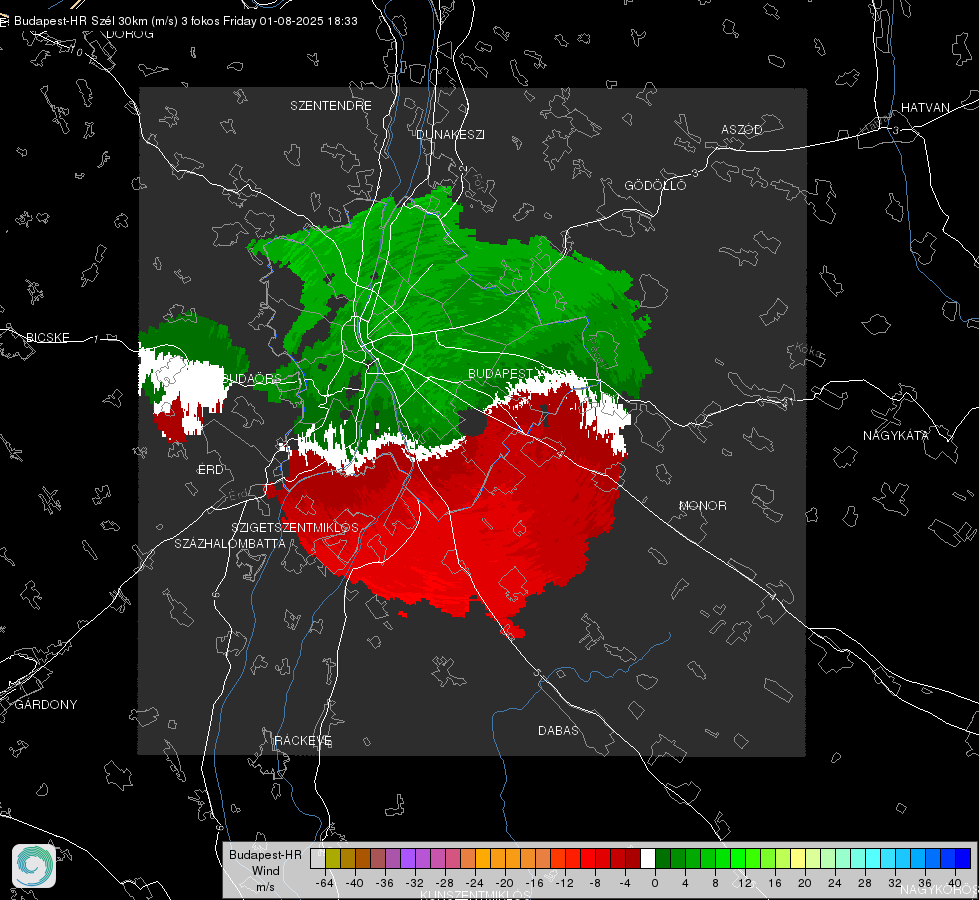
Task: Select the white zero-velocity swatch in legend
Action: (648, 858)
